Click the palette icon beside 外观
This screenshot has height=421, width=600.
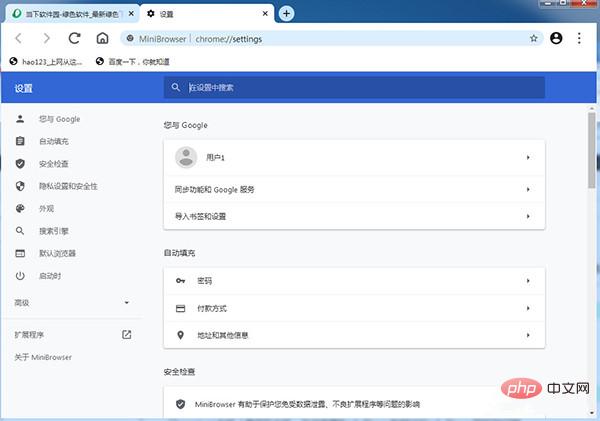pos(20,209)
